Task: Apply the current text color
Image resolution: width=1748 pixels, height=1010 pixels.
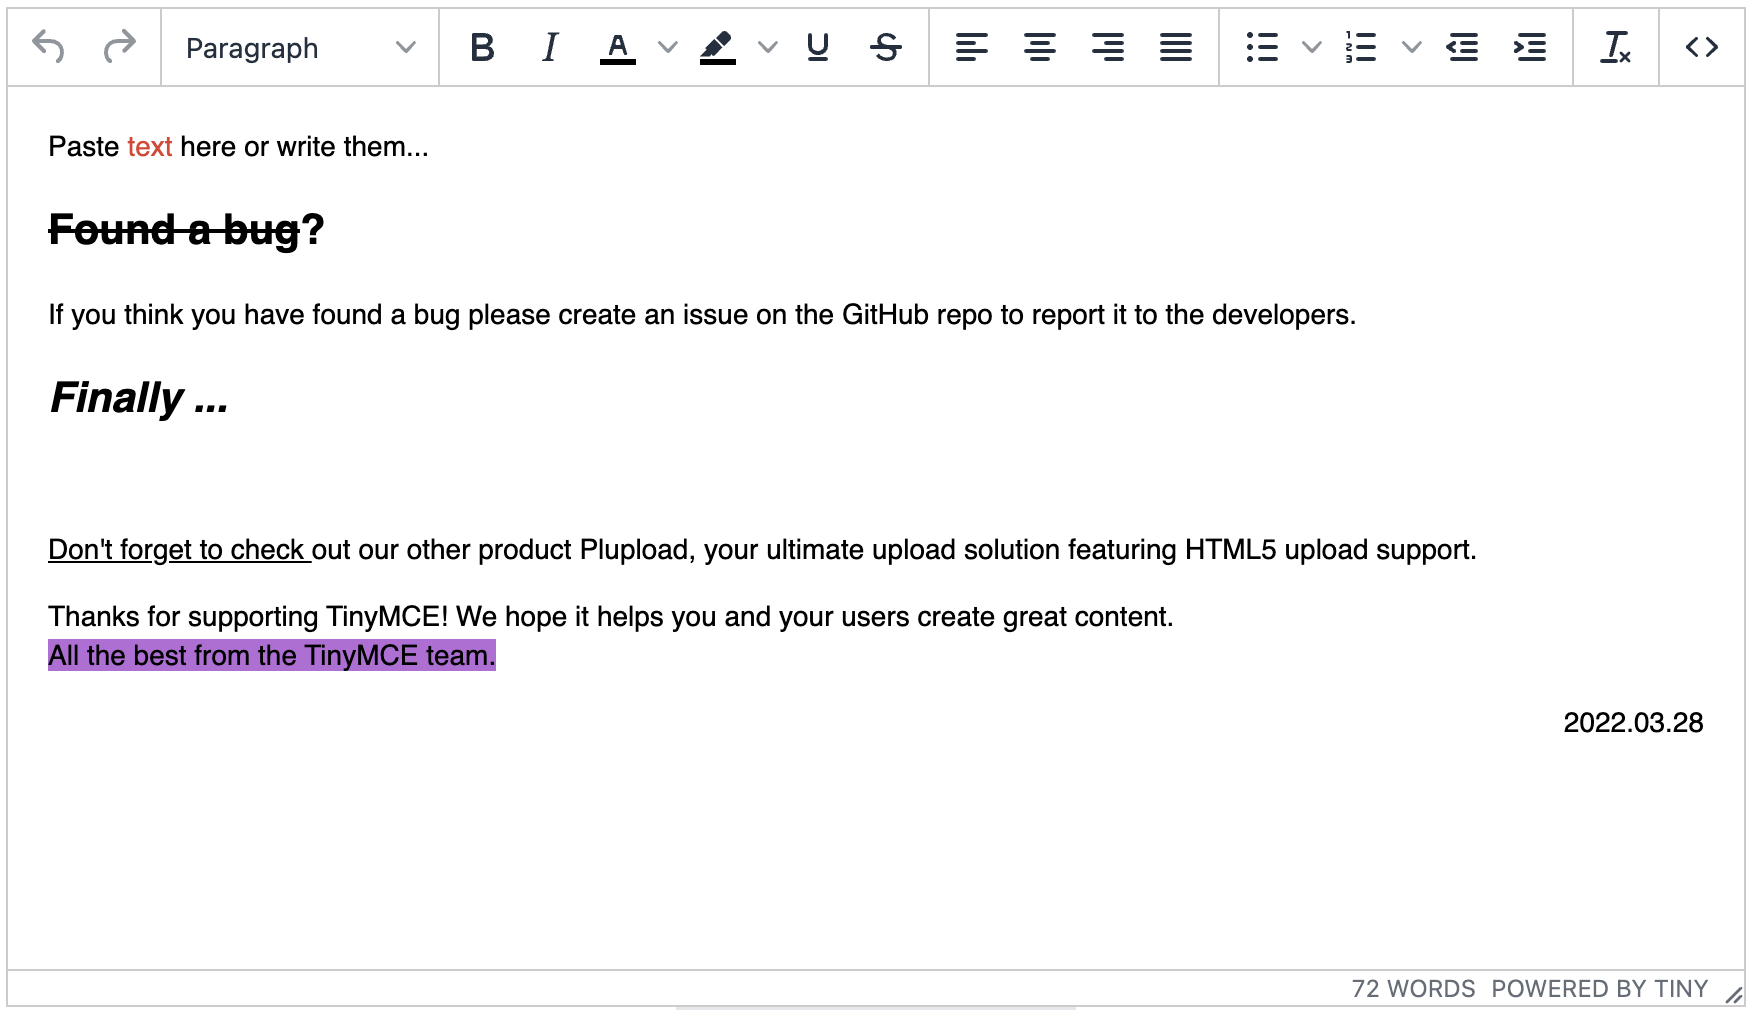Action: [618, 47]
